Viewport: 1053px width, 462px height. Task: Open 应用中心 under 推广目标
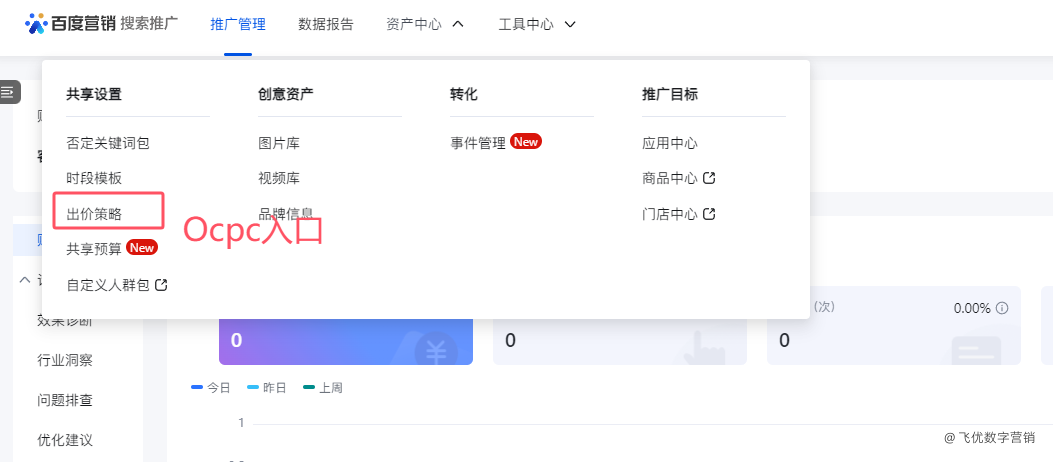[x=670, y=143]
